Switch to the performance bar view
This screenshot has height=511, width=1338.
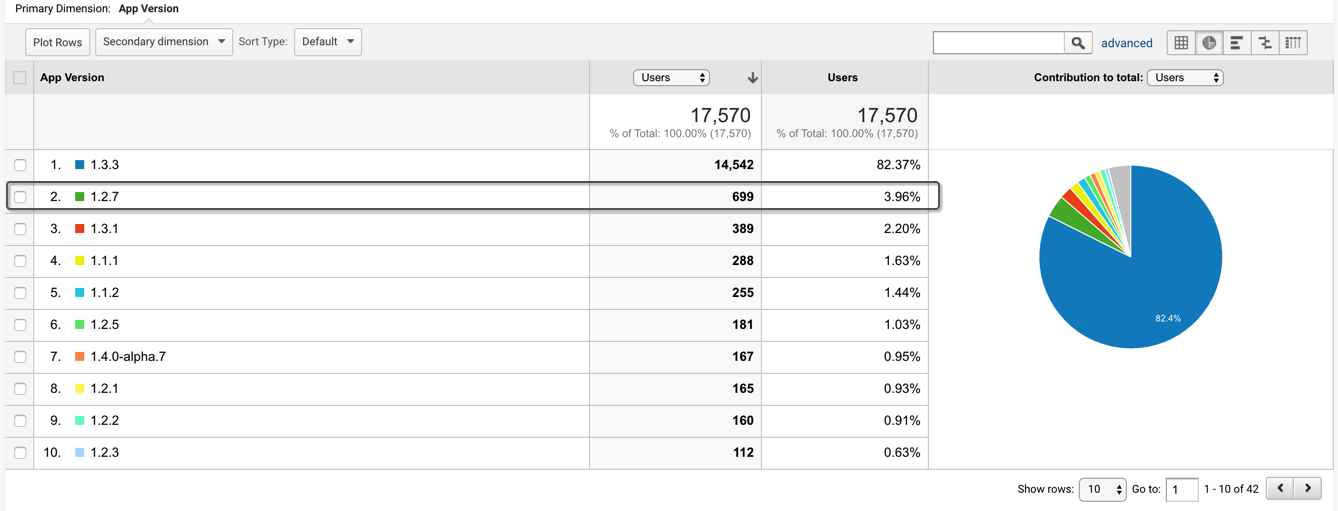(1237, 43)
